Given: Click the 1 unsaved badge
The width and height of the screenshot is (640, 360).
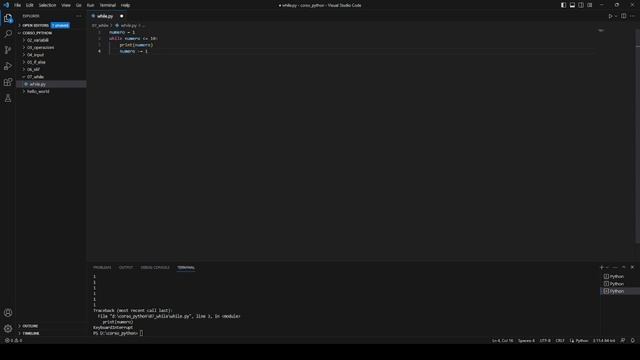Looking at the screenshot, I should pos(60,25).
